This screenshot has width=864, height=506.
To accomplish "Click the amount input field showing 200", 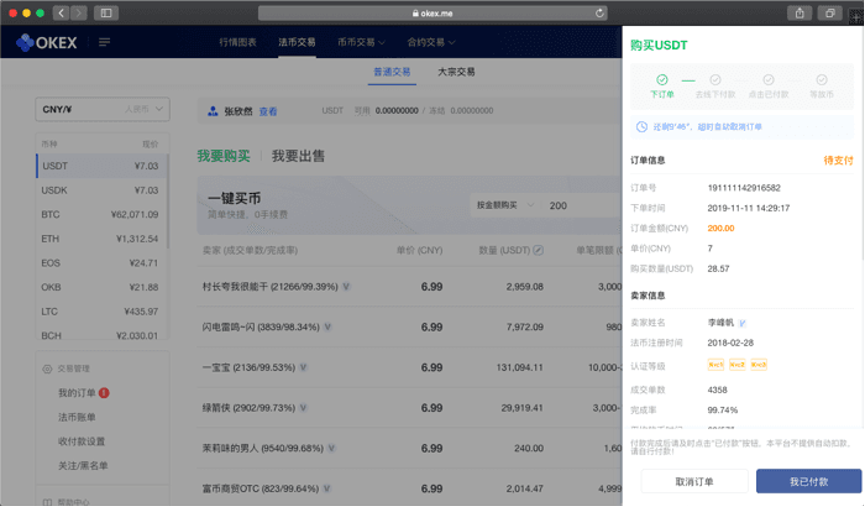I will pos(580,205).
